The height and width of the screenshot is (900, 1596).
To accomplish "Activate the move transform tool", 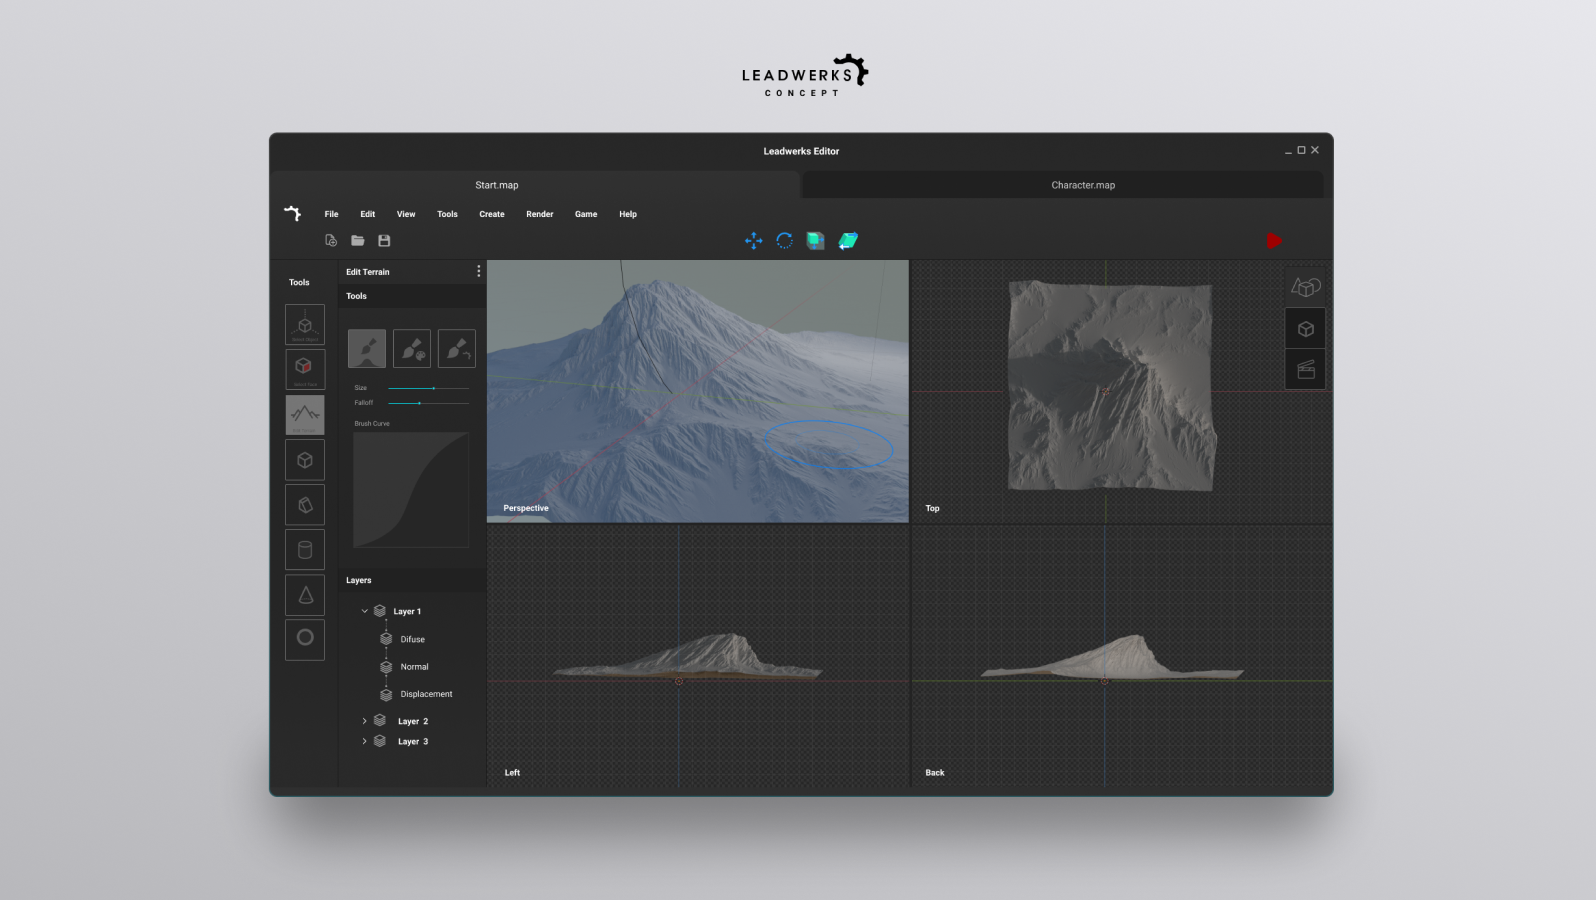I will click(x=754, y=241).
